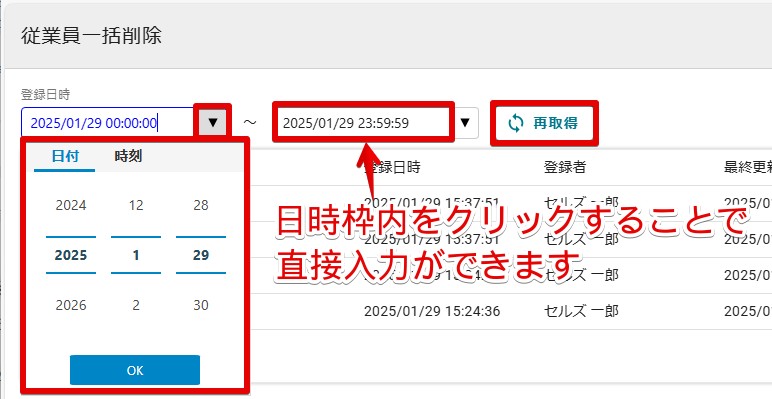Click the start datetime field 2025/01/29 00:00:00
This screenshot has height=399, width=772.
109,123
